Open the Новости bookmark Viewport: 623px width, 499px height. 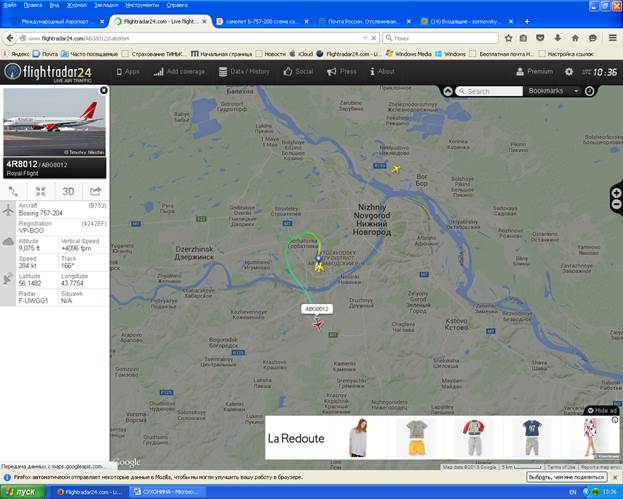click(271, 54)
